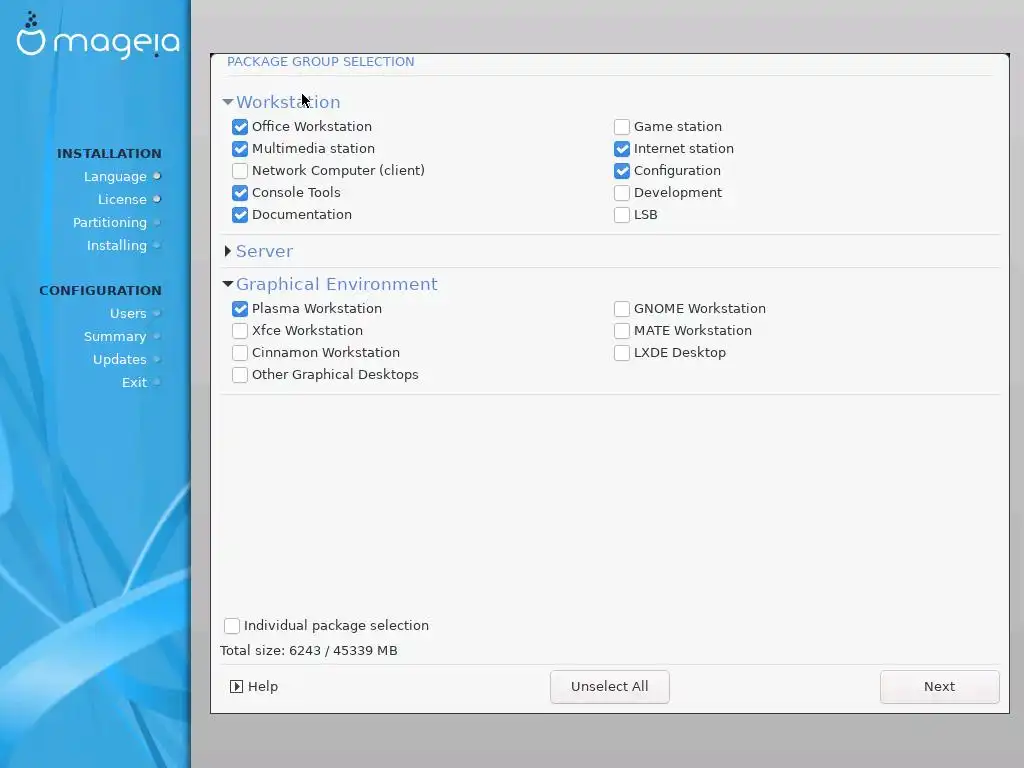Enable LSB checkbox
This screenshot has width=1024, height=768.
pos(622,215)
